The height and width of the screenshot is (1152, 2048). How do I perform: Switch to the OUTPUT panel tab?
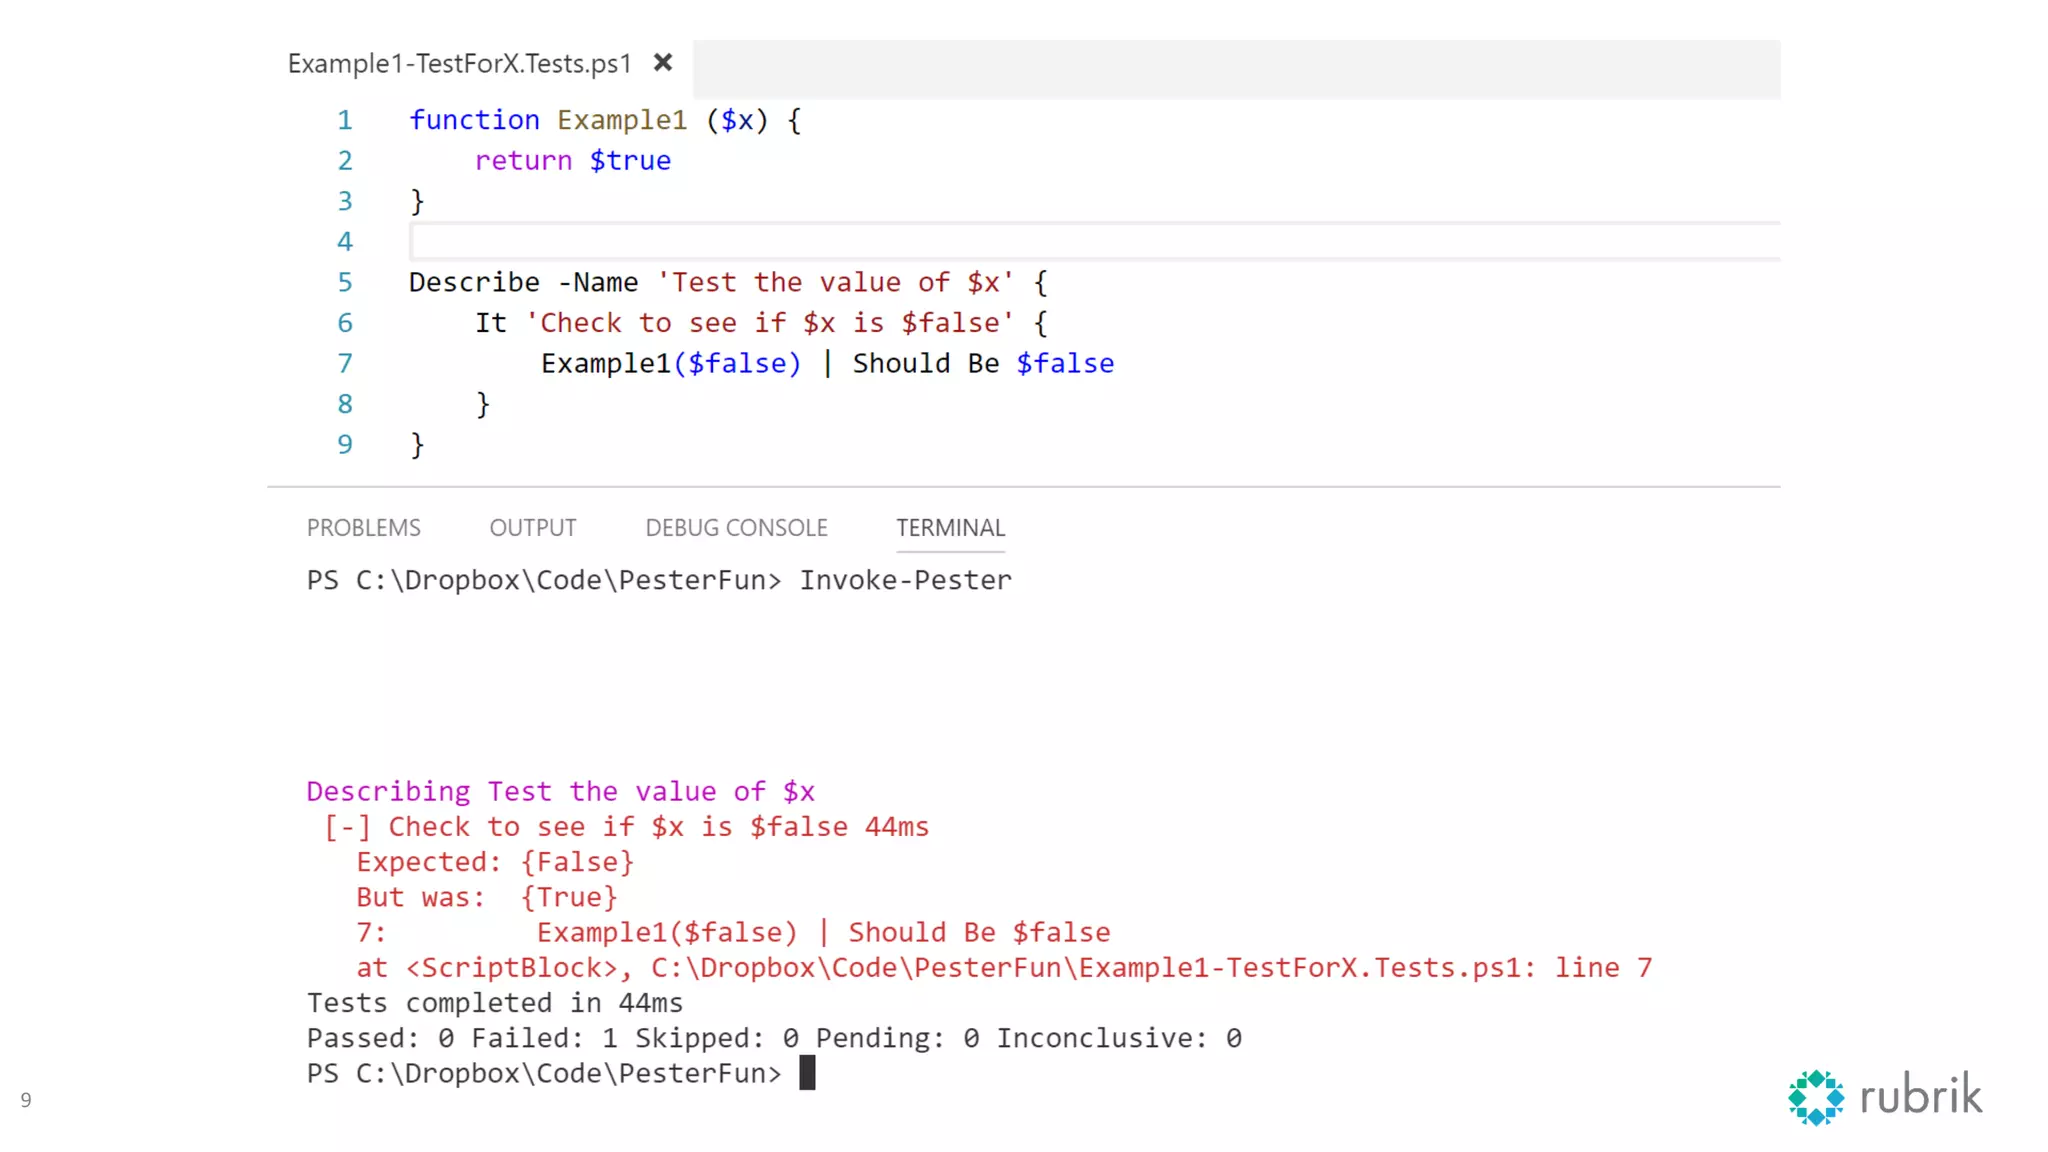532,528
